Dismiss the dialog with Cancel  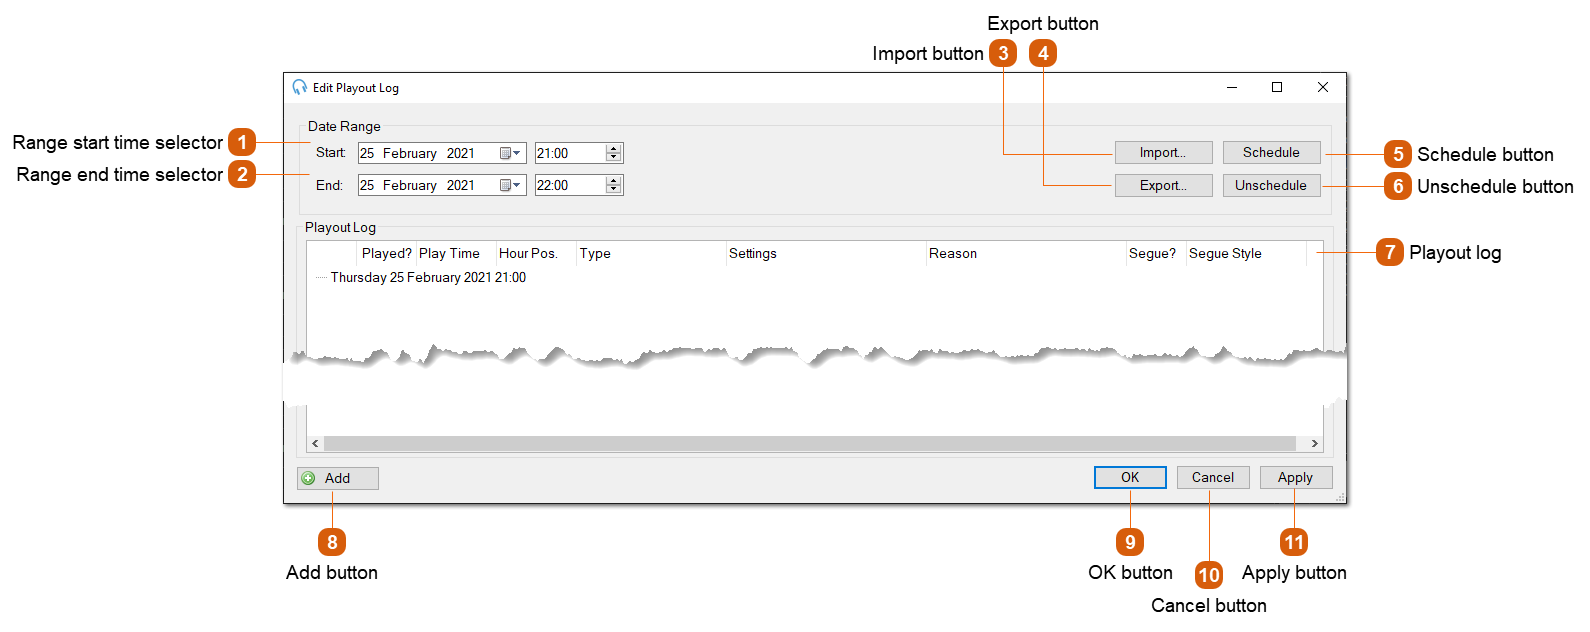tap(1213, 477)
